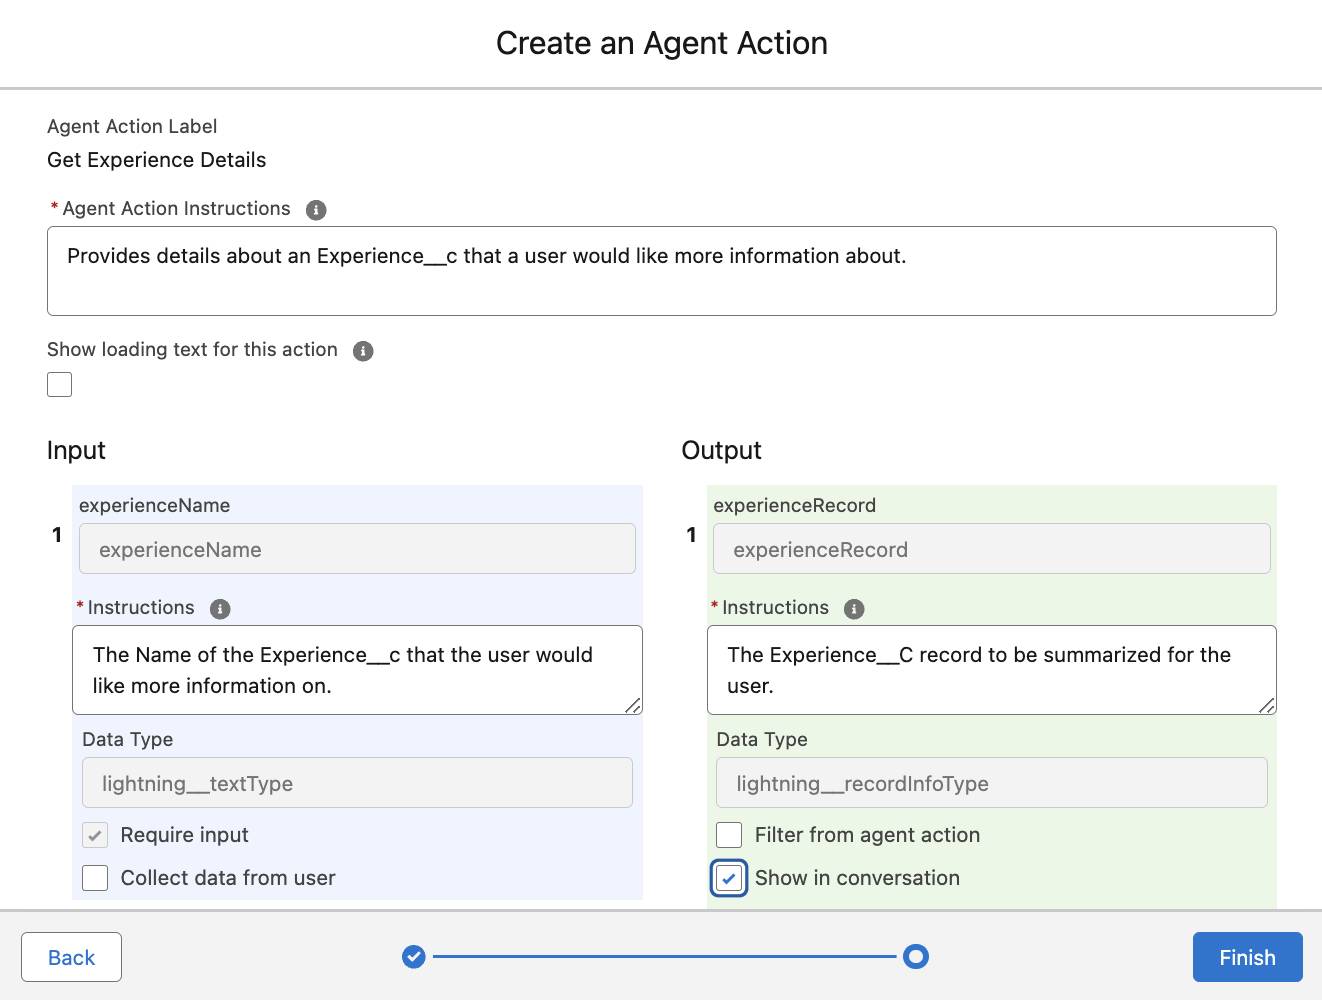Click the experienceRecord name field
This screenshot has height=1000, width=1322.
coord(991,549)
